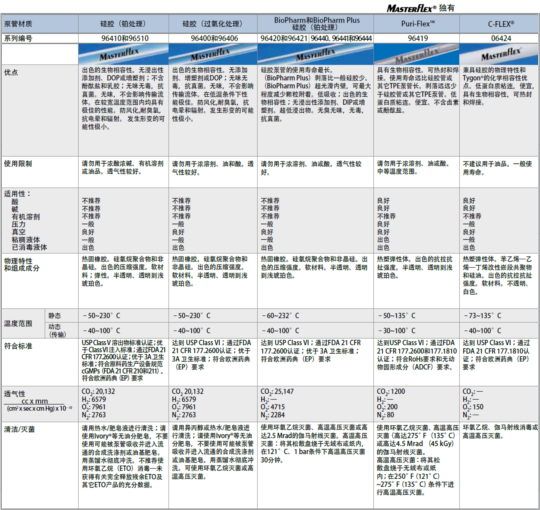Select −40~100°C in the C-FLEX column

pyautogui.click(x=482, y=331)
